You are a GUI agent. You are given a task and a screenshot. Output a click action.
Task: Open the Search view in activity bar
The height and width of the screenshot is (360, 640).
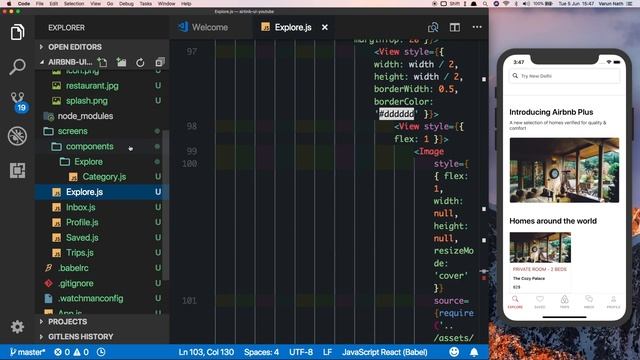(x=17, y=67)
